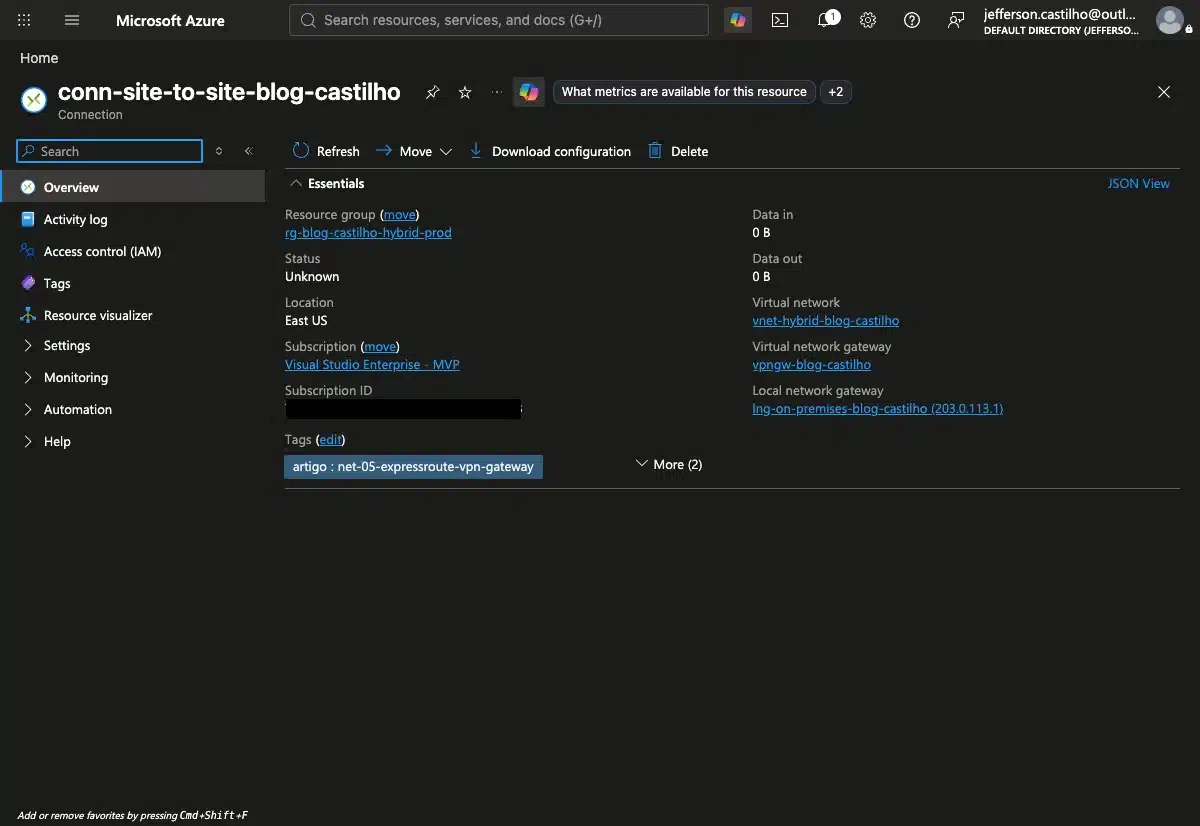Click the user account avatar
This screenshot has width=1200, height=826.
tap(1169, 20)
